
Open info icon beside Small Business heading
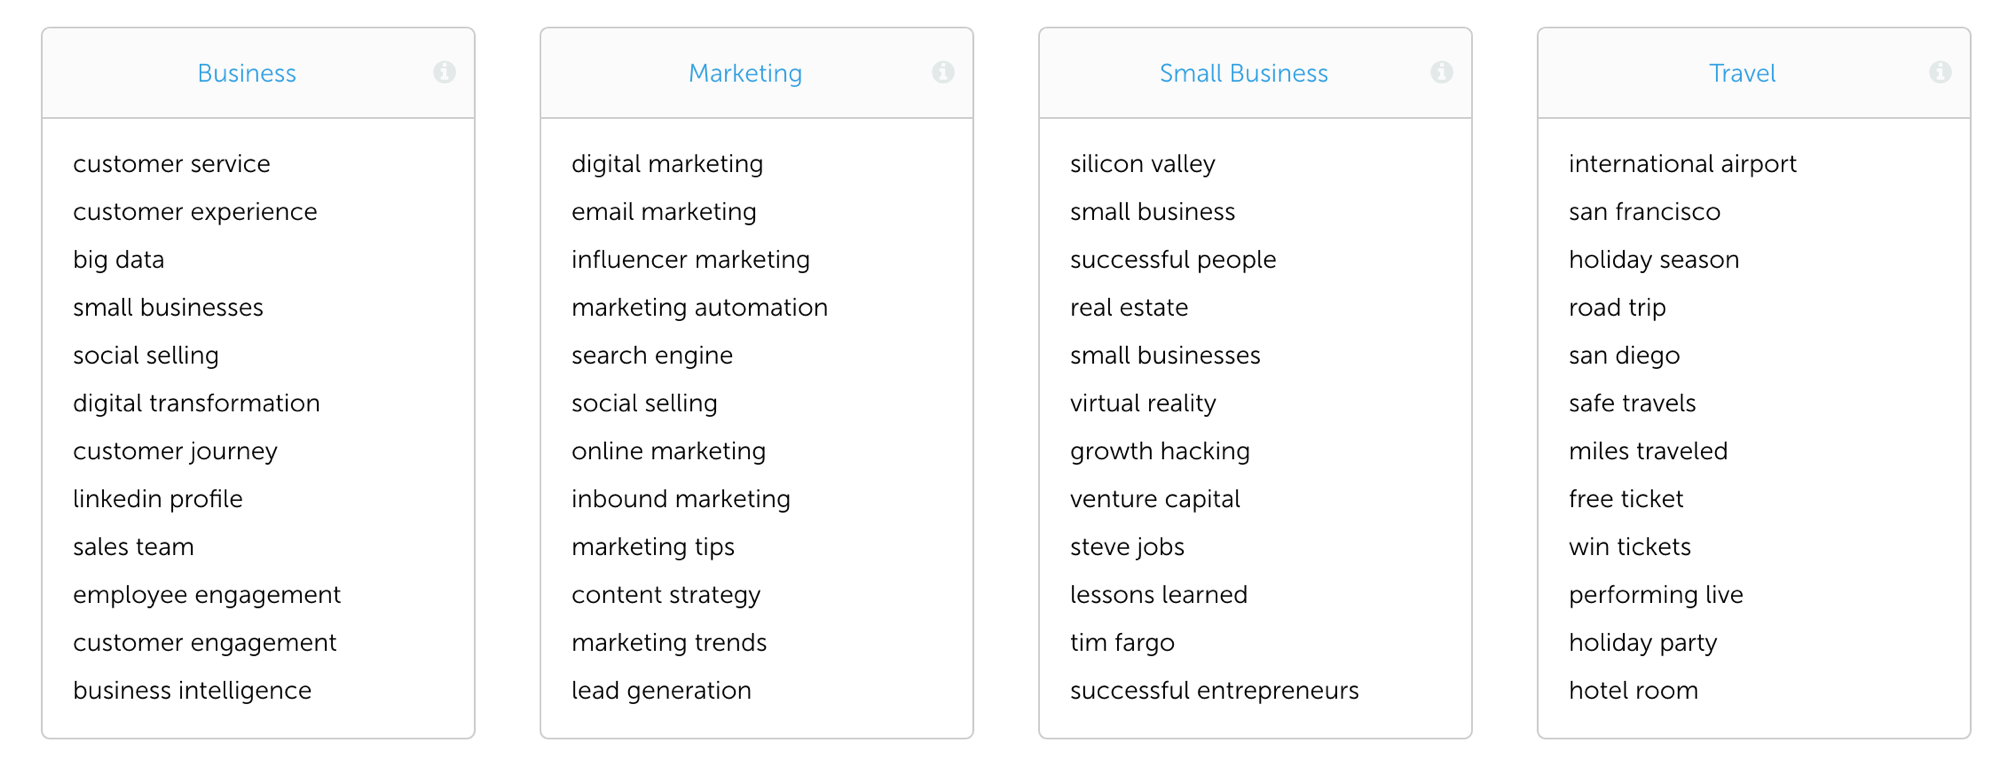(1441, 72)
